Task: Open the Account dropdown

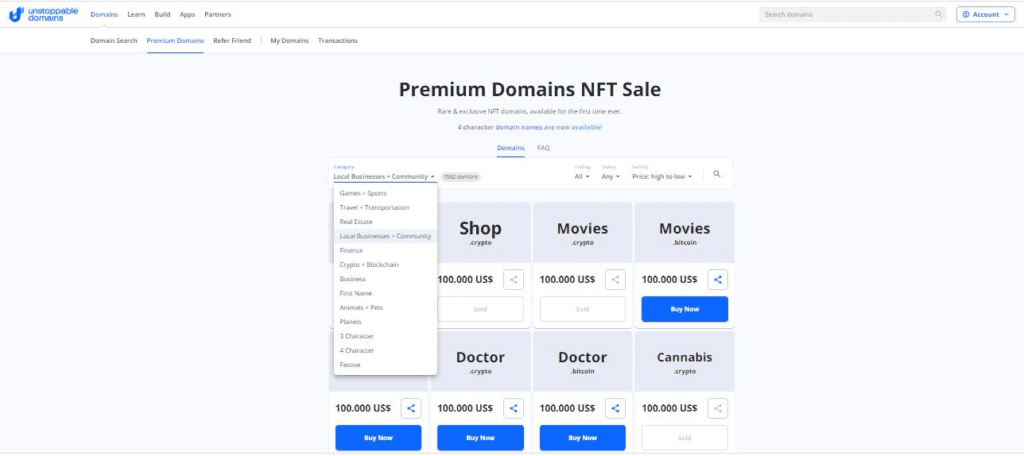Action: 985,14
